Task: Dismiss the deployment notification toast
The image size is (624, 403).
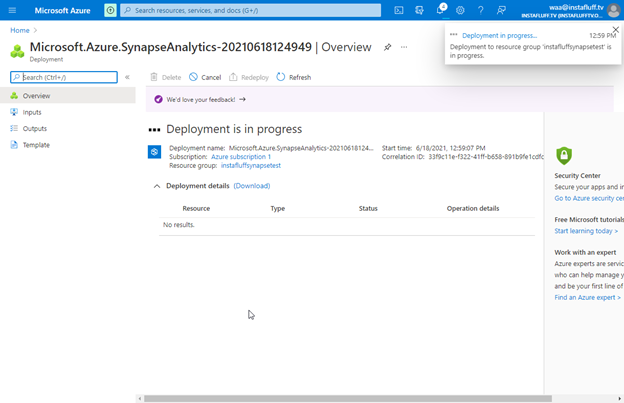Action: [x=616, y=29]
